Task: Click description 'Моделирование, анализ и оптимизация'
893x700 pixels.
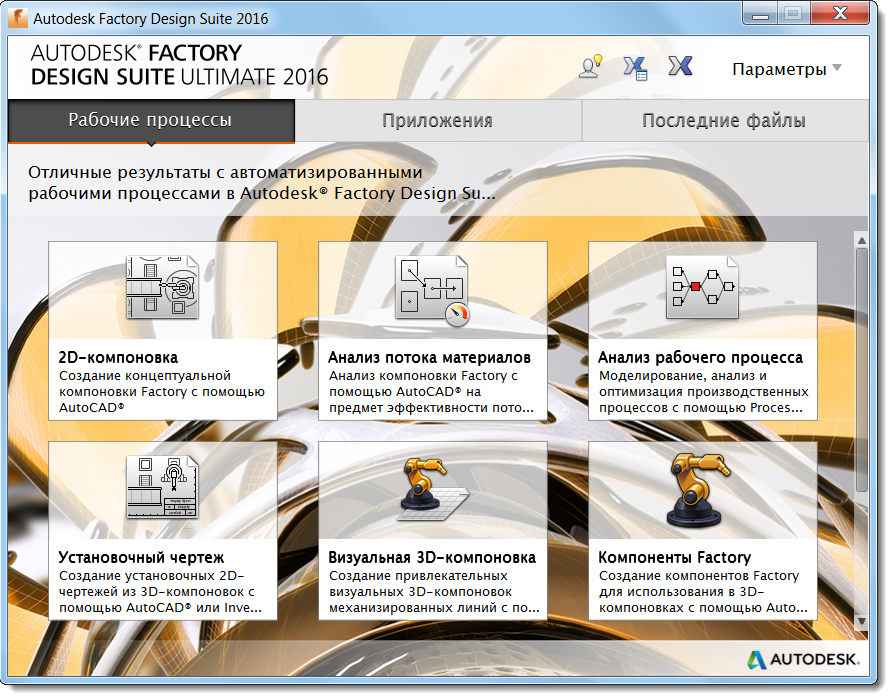Action: pyautogui.click(x=703, y=392)
